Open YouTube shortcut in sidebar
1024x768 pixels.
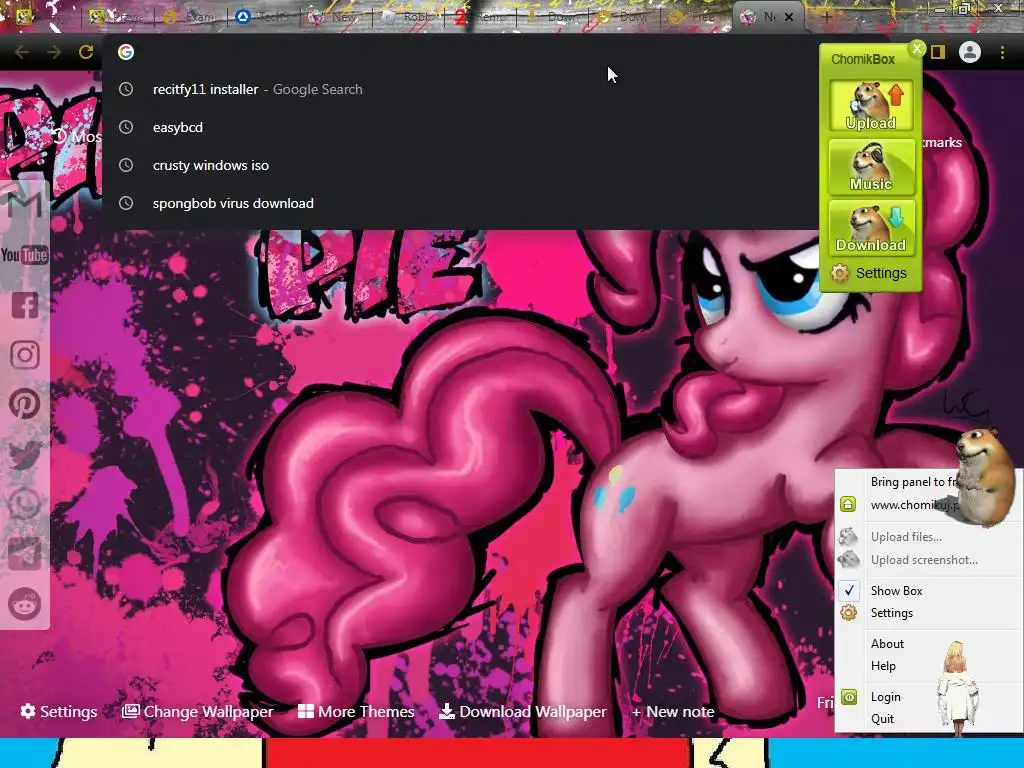(x=24, y=255)
